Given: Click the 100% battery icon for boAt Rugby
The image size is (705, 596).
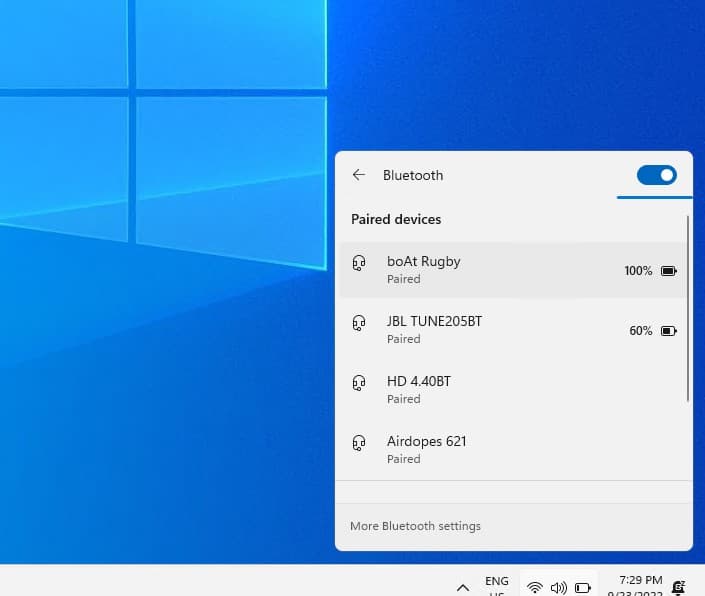Looking at the screenshot, I should pos(669,271).
